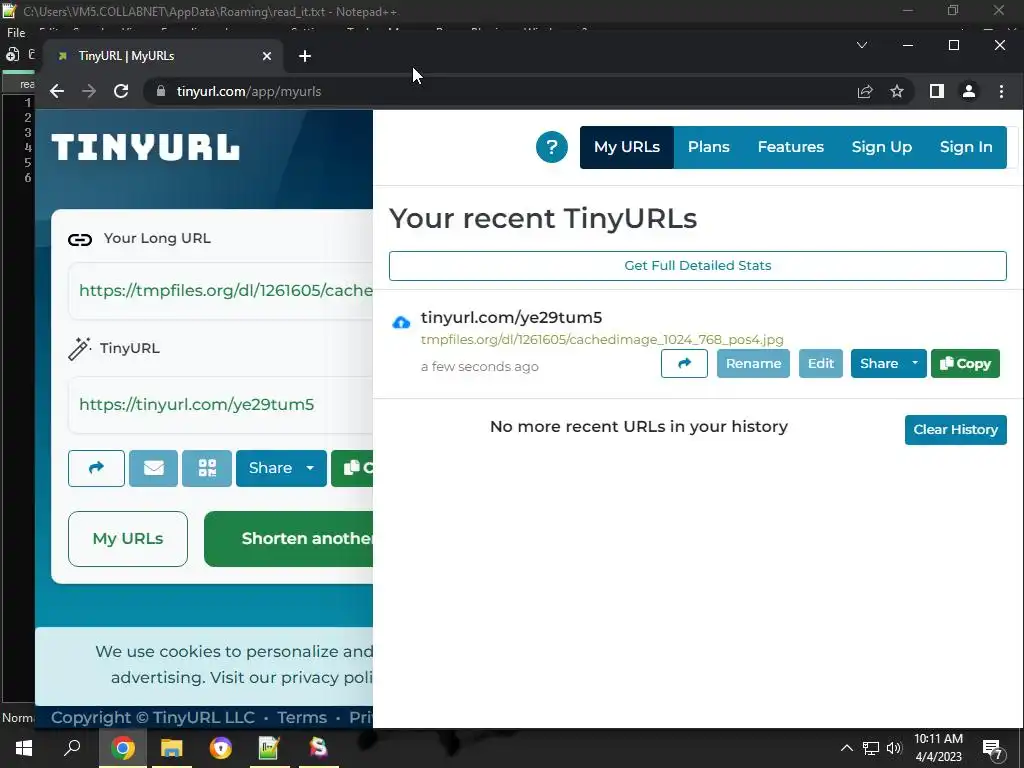Click Get Full Detailed Stats button
Image resolution: width=1024 pixels, height=768 pixels.
coord(697,266)
